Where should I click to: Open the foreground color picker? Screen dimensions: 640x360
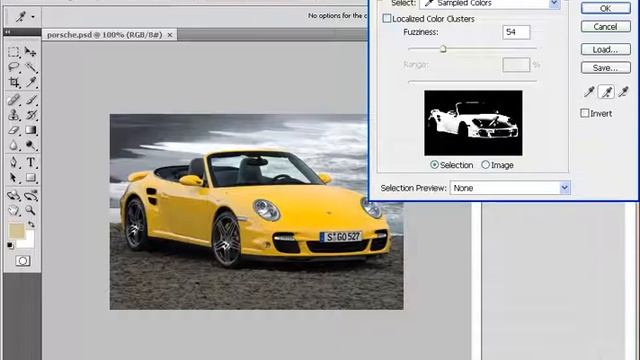tap(16, 230)
